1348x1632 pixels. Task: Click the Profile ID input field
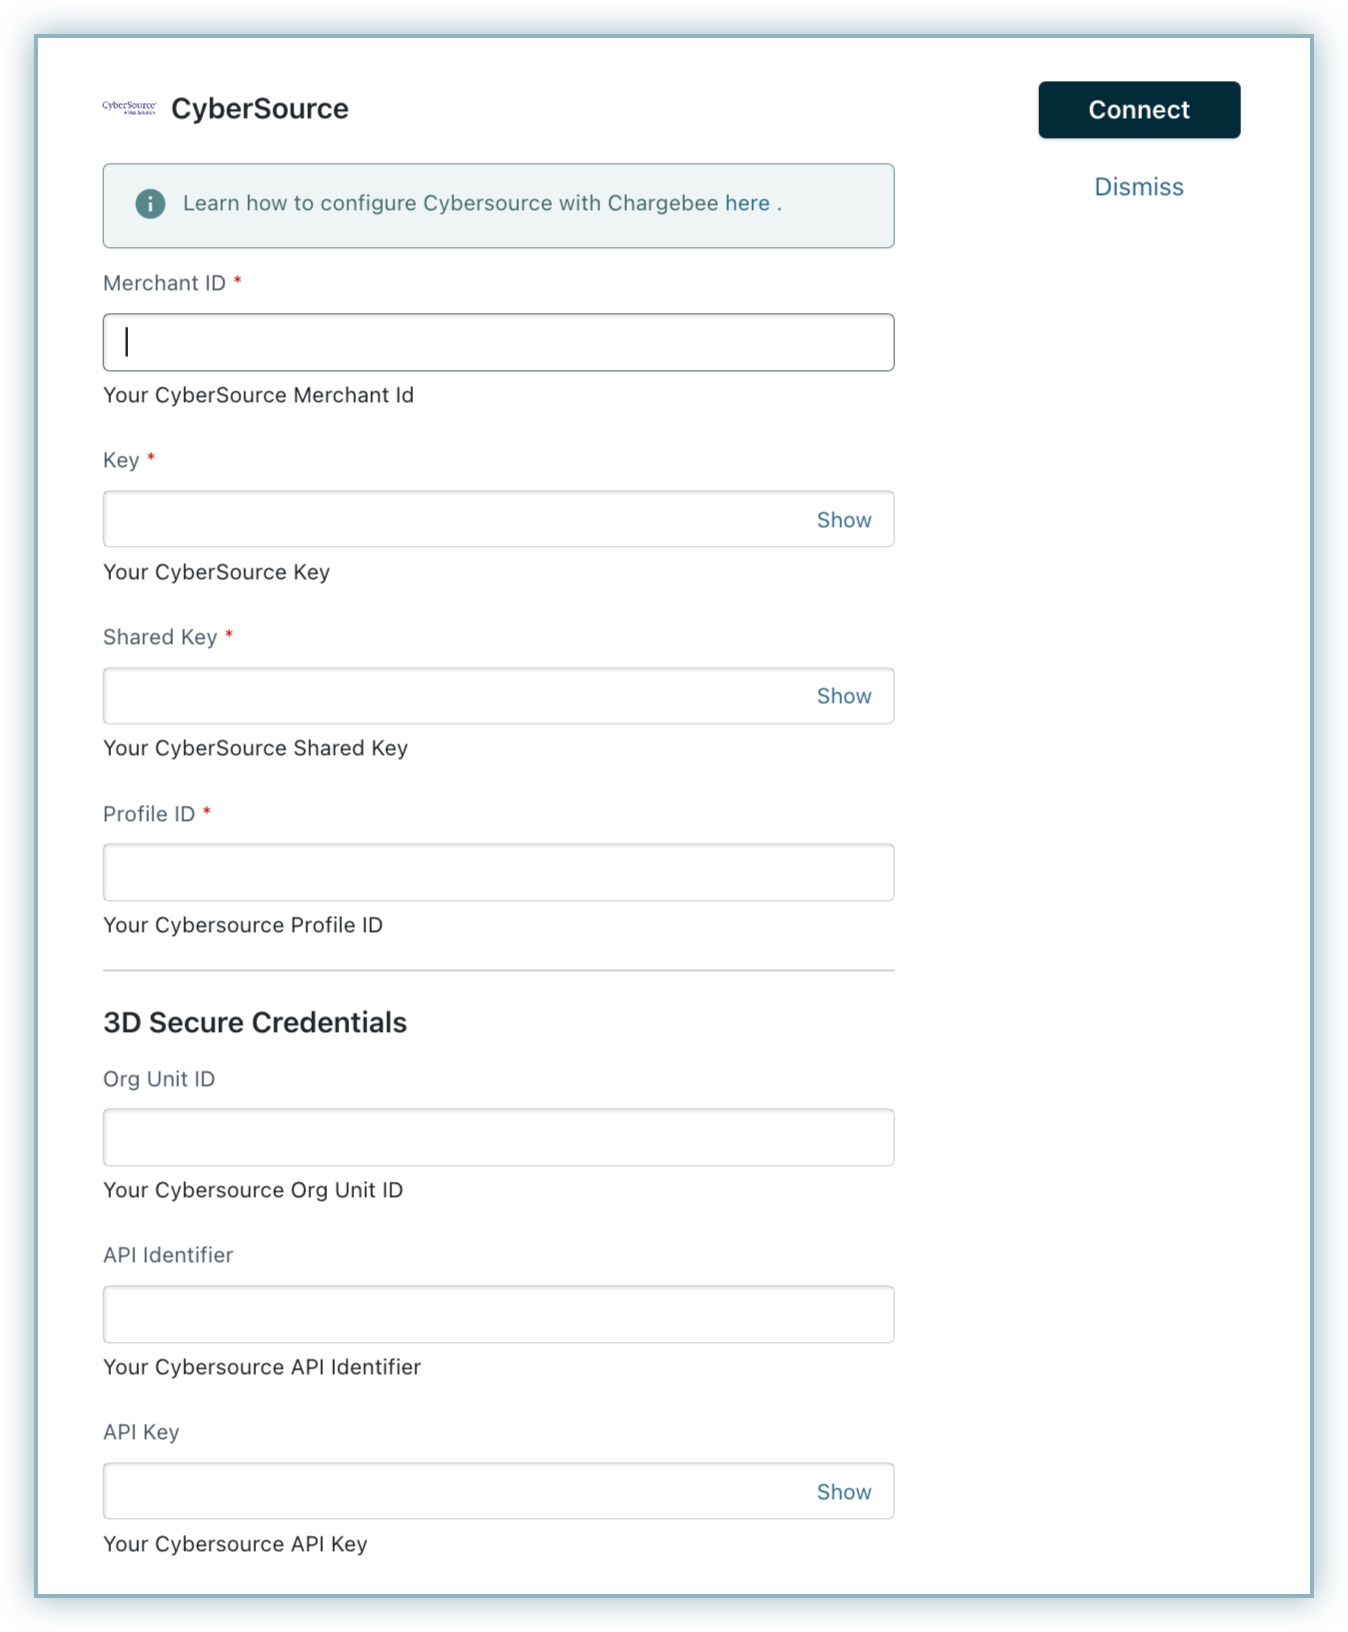[498, 873]
